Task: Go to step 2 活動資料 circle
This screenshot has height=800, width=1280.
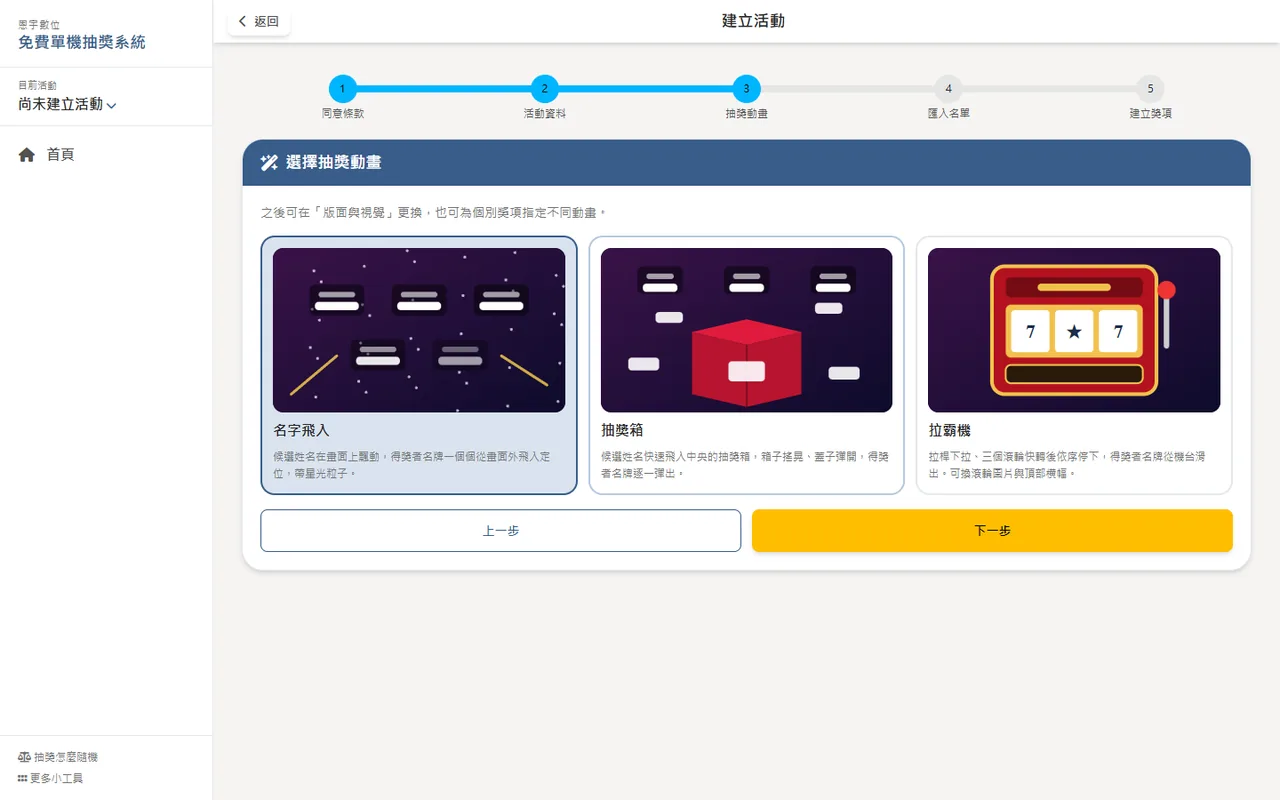Action: tap(544, 89)
